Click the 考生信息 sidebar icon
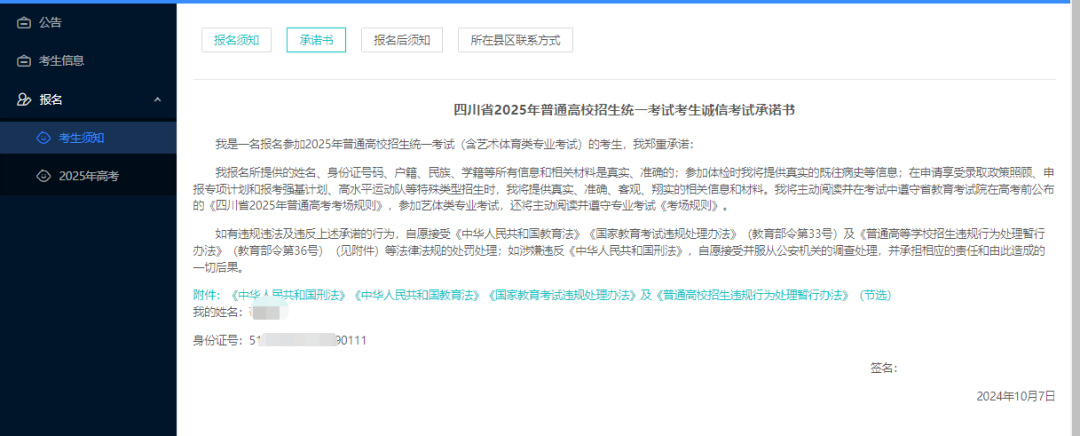This screenshot has width=1080, height=436. point(23,61)
